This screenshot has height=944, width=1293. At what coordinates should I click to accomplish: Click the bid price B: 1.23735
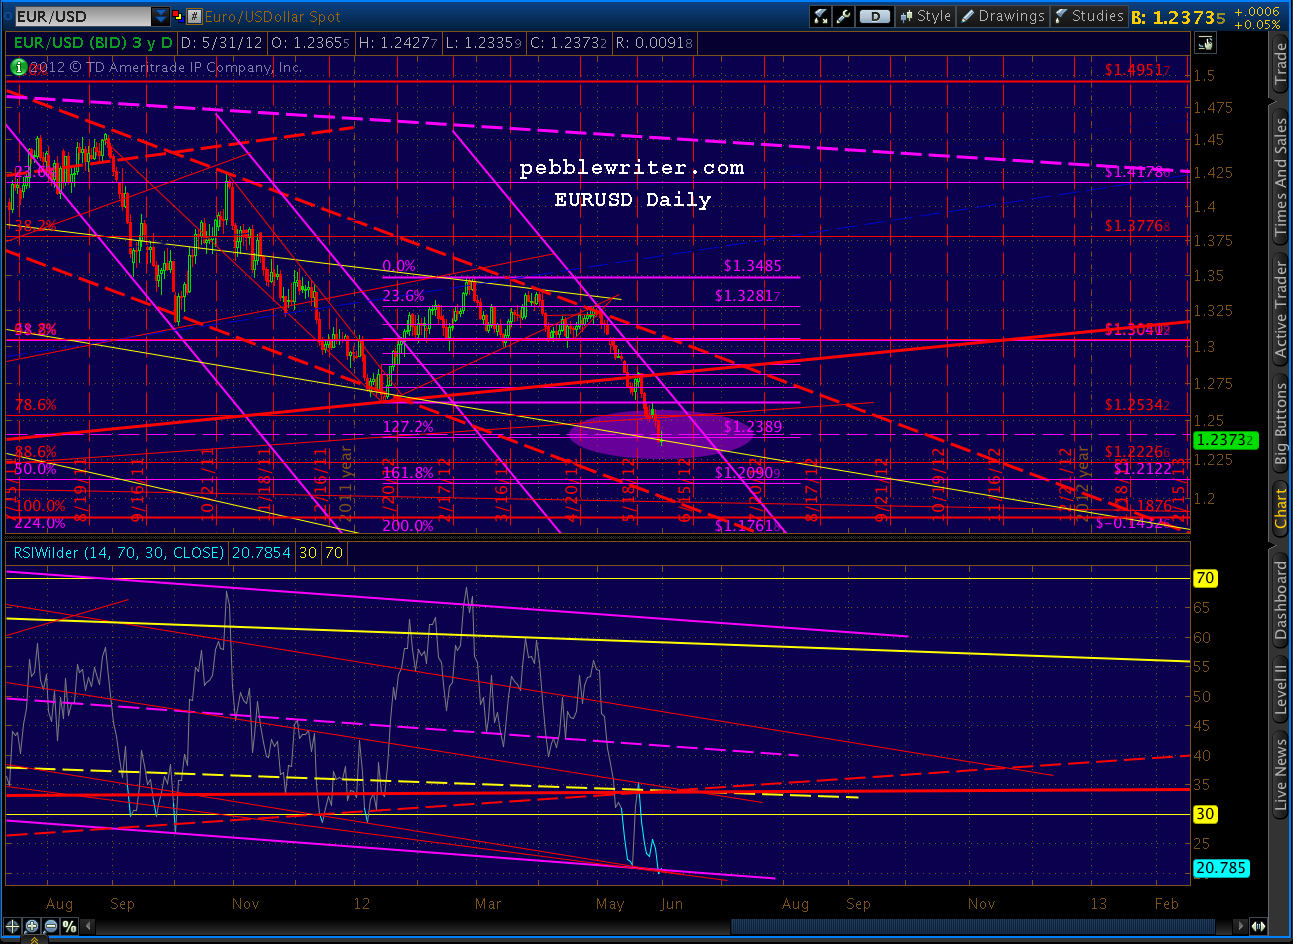pyautogui.click(x=1179, y=17)
